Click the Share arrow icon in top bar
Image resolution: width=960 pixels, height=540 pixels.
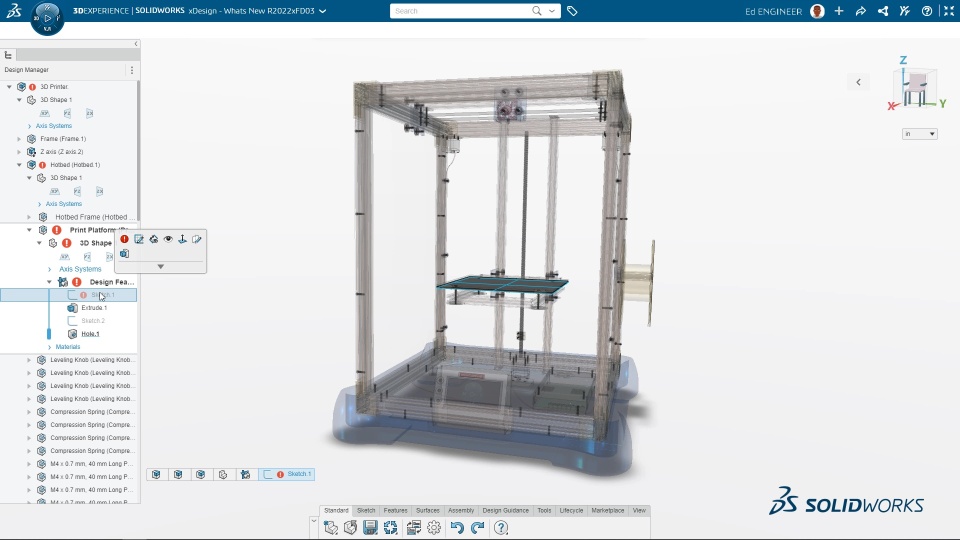(861, 11)
